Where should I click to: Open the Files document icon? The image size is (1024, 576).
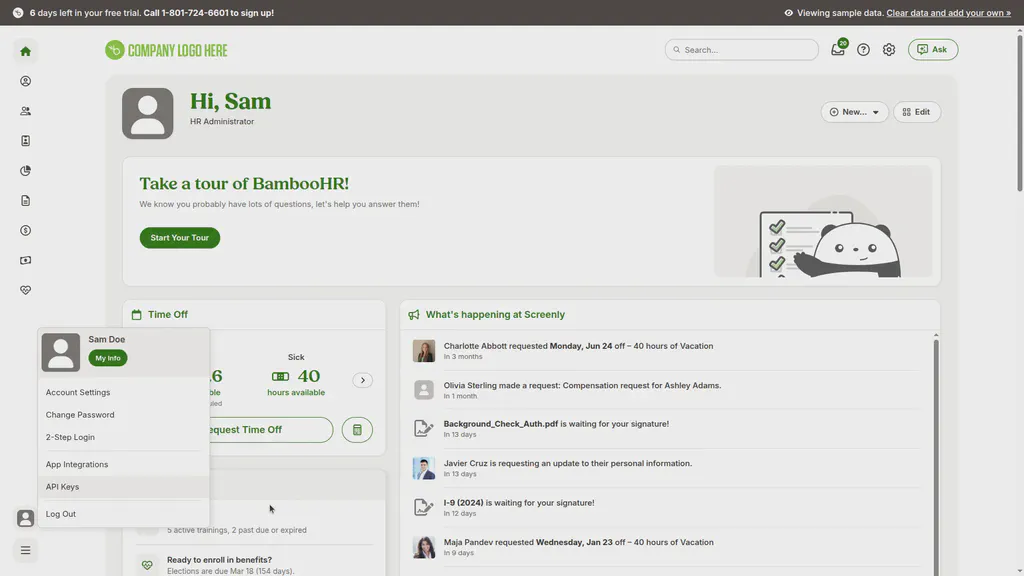[x=25, y=200]
